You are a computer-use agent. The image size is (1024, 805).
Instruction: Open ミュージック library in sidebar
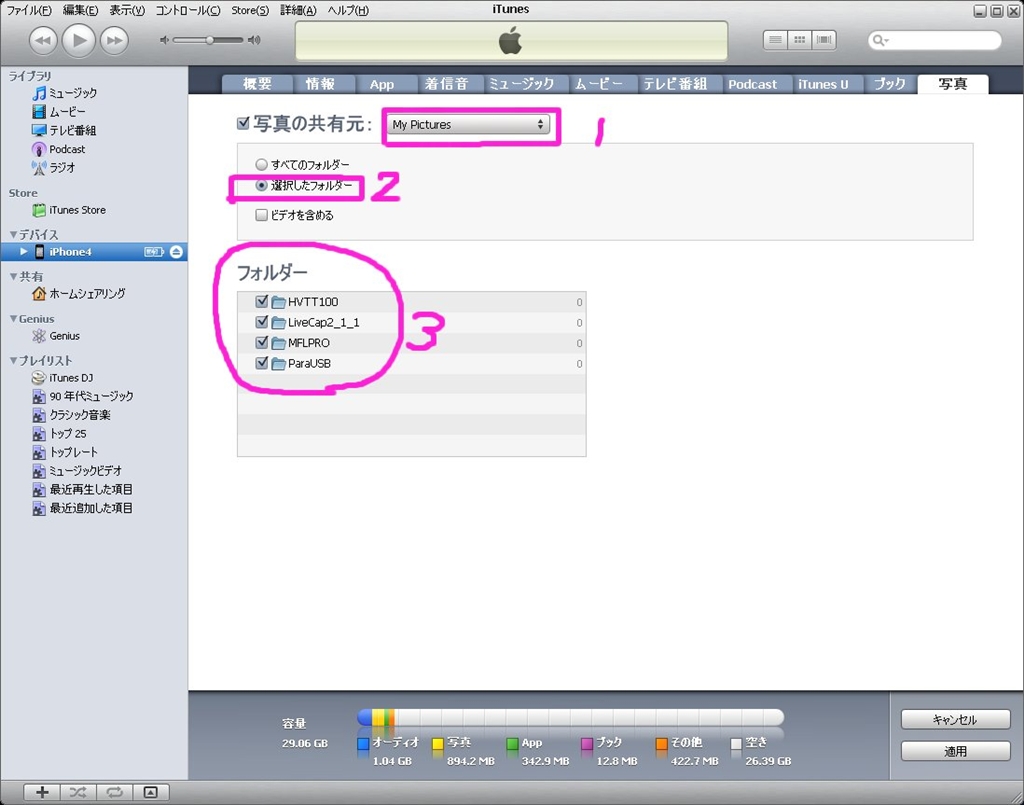[65, 93]
